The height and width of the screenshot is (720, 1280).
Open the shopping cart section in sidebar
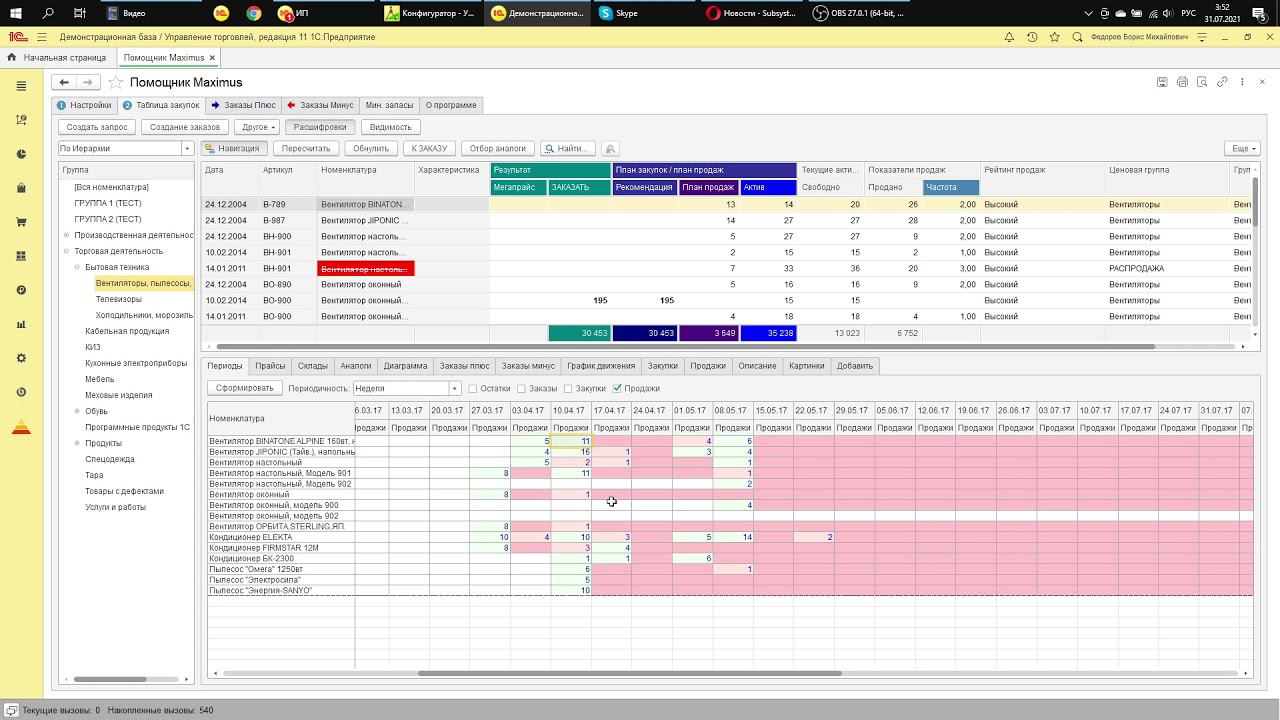pyautogui.click(x=21, y=222)
